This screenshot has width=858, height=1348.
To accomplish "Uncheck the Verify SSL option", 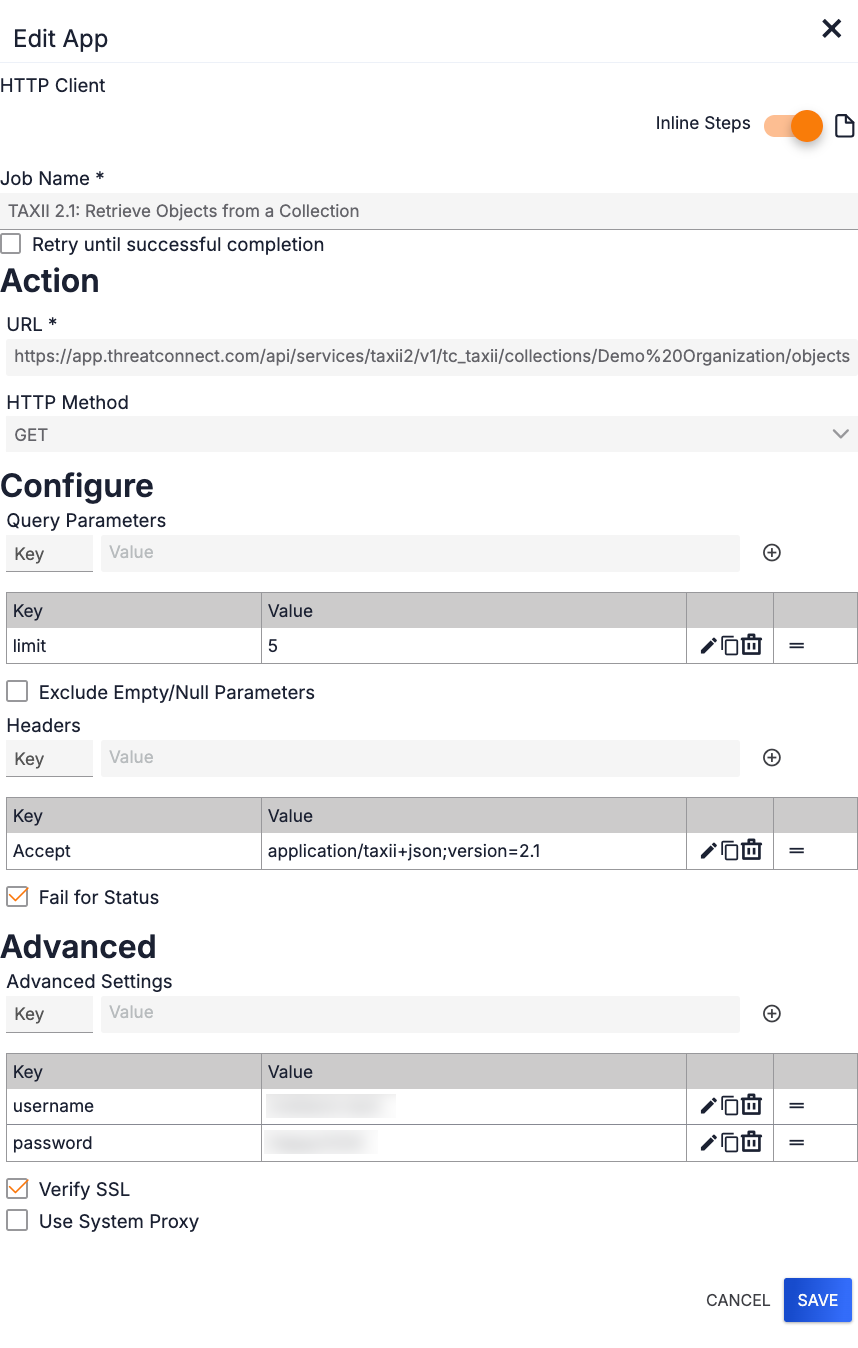I will pyautogui.click(x=16, y=1188).
